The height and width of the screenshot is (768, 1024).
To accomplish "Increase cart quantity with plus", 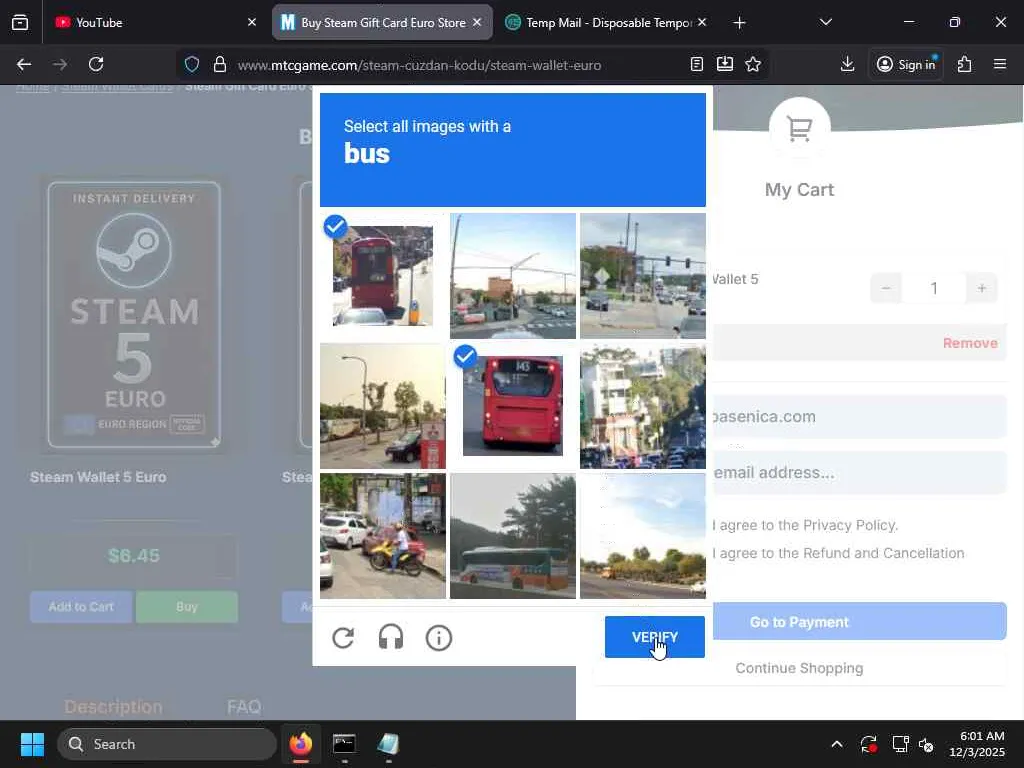I will point(982,288).
